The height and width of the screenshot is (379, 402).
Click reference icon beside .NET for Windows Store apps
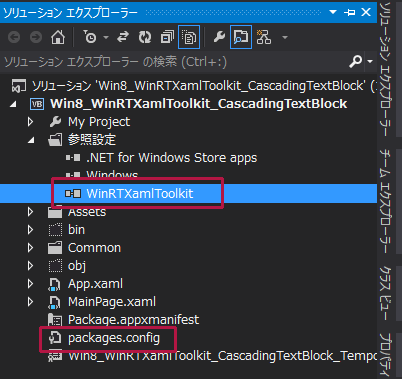tap(73, 158)
